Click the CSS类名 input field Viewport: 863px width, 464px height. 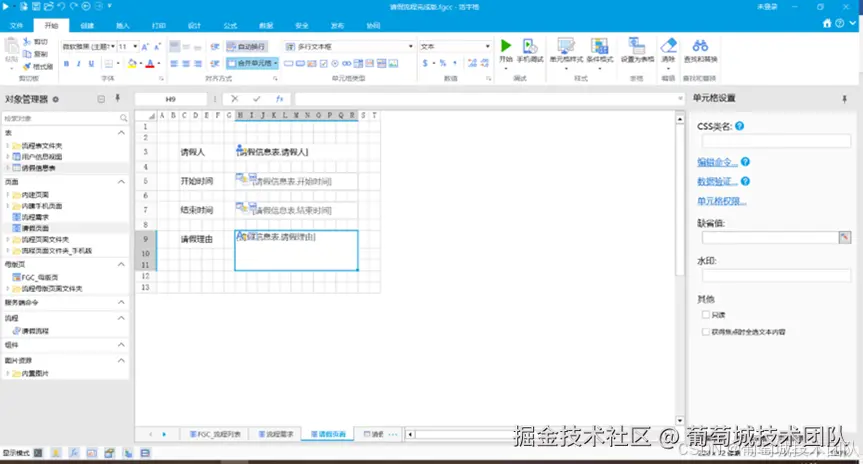click(x=776, y=141)
